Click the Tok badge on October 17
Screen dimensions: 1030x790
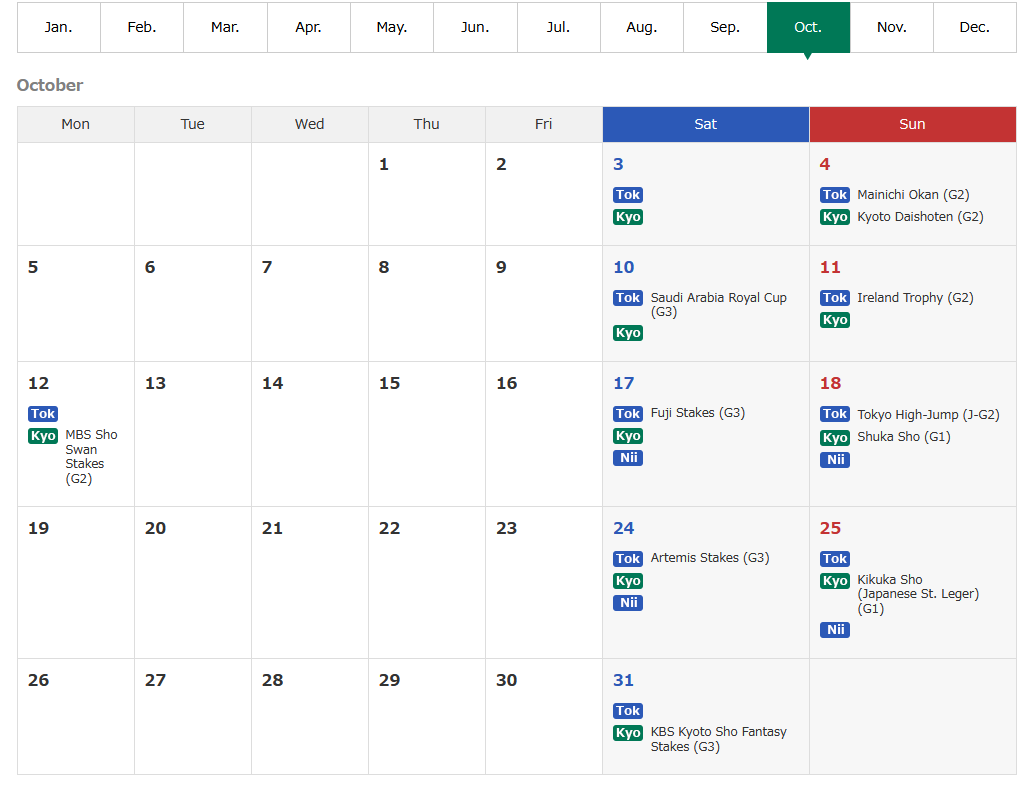628,414
